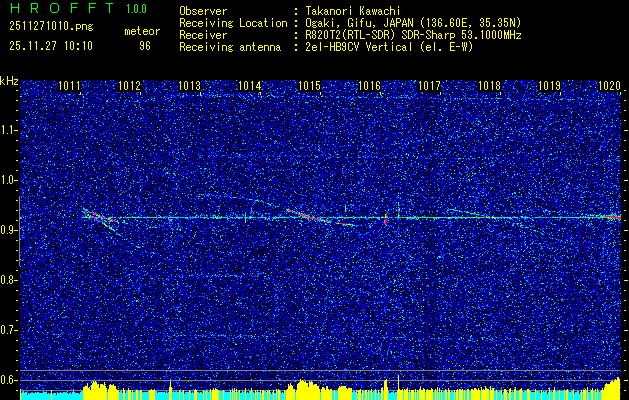Click the meteor label

tap(142, 31)
